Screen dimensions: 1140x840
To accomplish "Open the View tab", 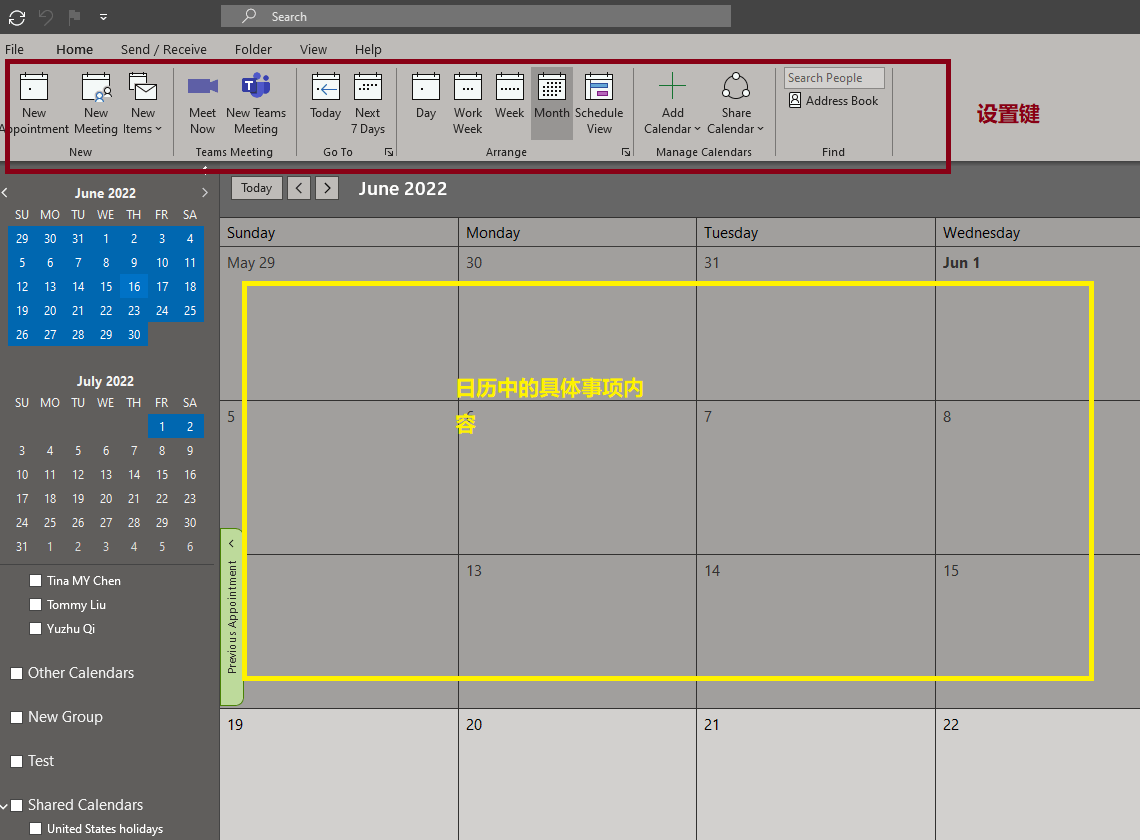I will [313, 49].
